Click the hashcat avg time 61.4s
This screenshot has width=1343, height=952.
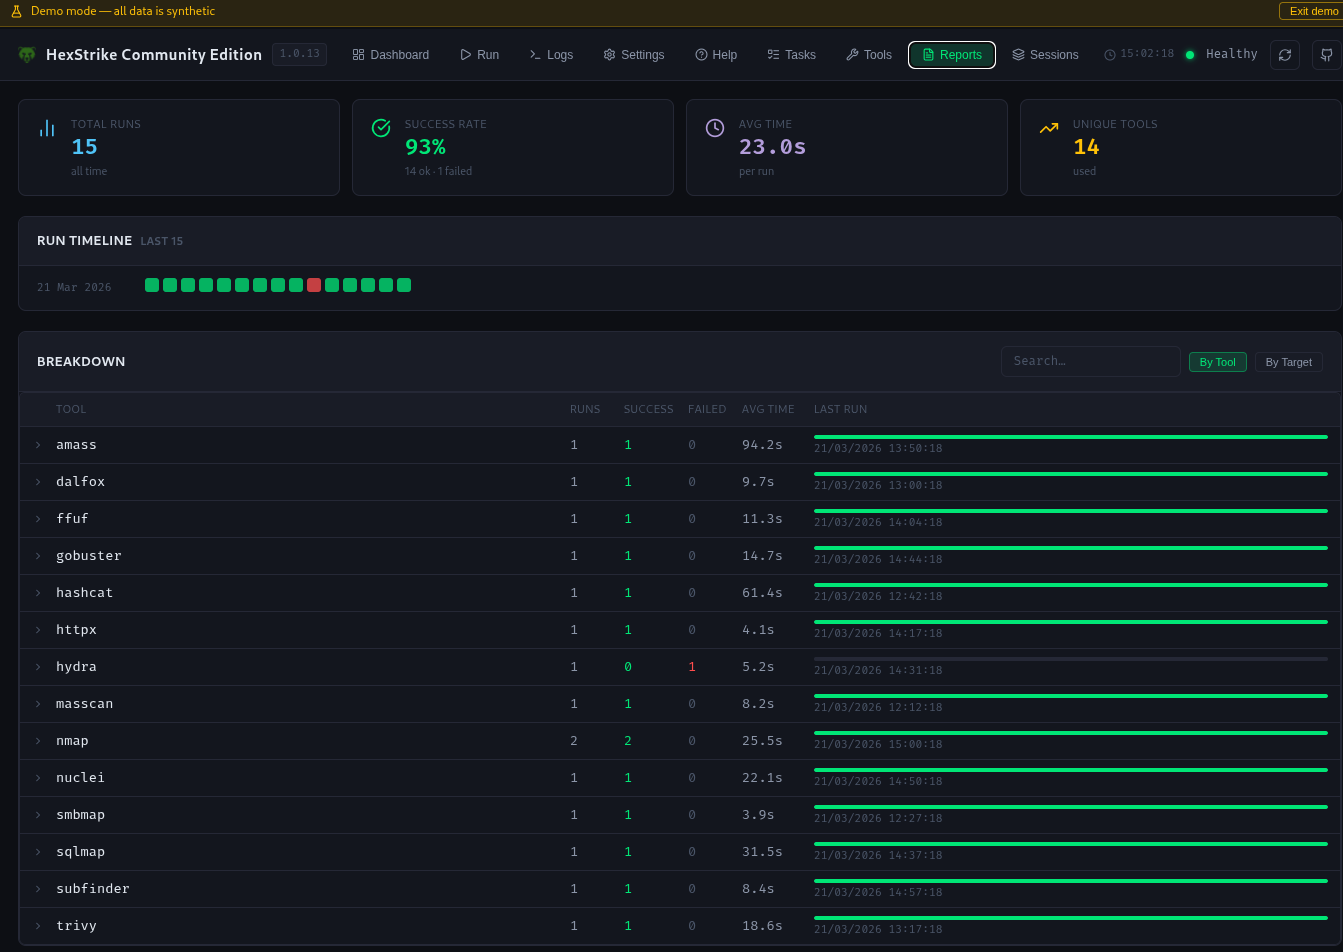(x=762, y=593)
